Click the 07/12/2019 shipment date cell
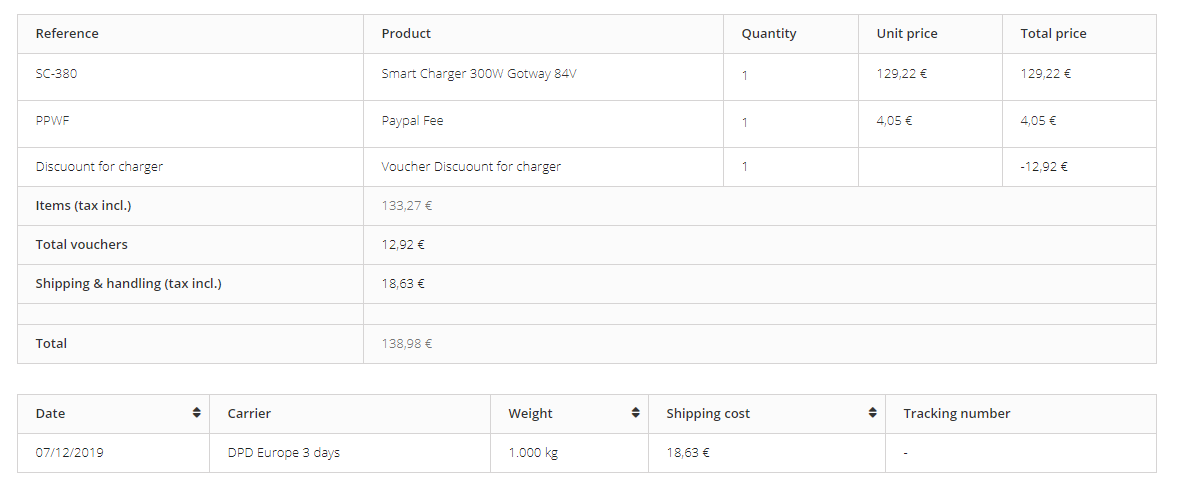Viewport: 1189px width, 493px height. 113,453
